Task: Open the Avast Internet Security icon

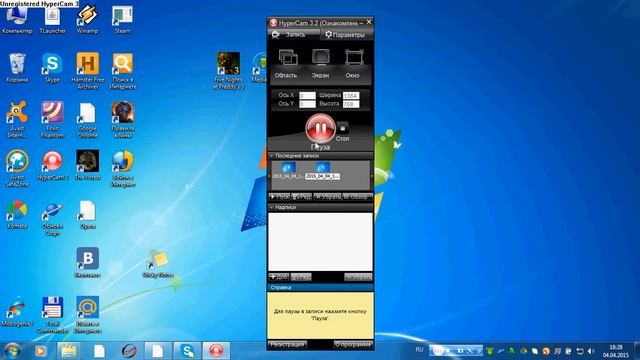Action: tap(17, 120)
